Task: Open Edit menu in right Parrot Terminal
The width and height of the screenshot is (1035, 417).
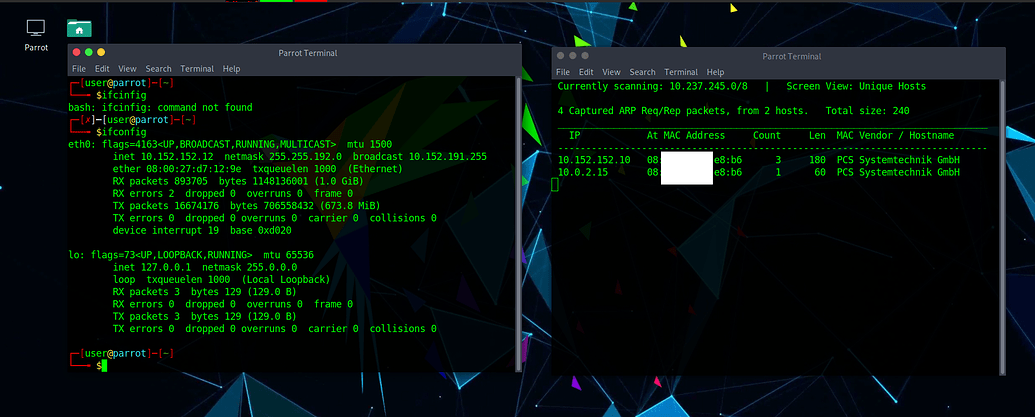Action: (586, 72)
